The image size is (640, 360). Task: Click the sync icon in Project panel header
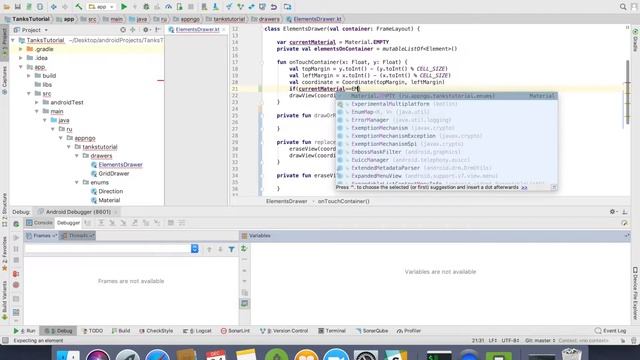(x=123, y=30)
